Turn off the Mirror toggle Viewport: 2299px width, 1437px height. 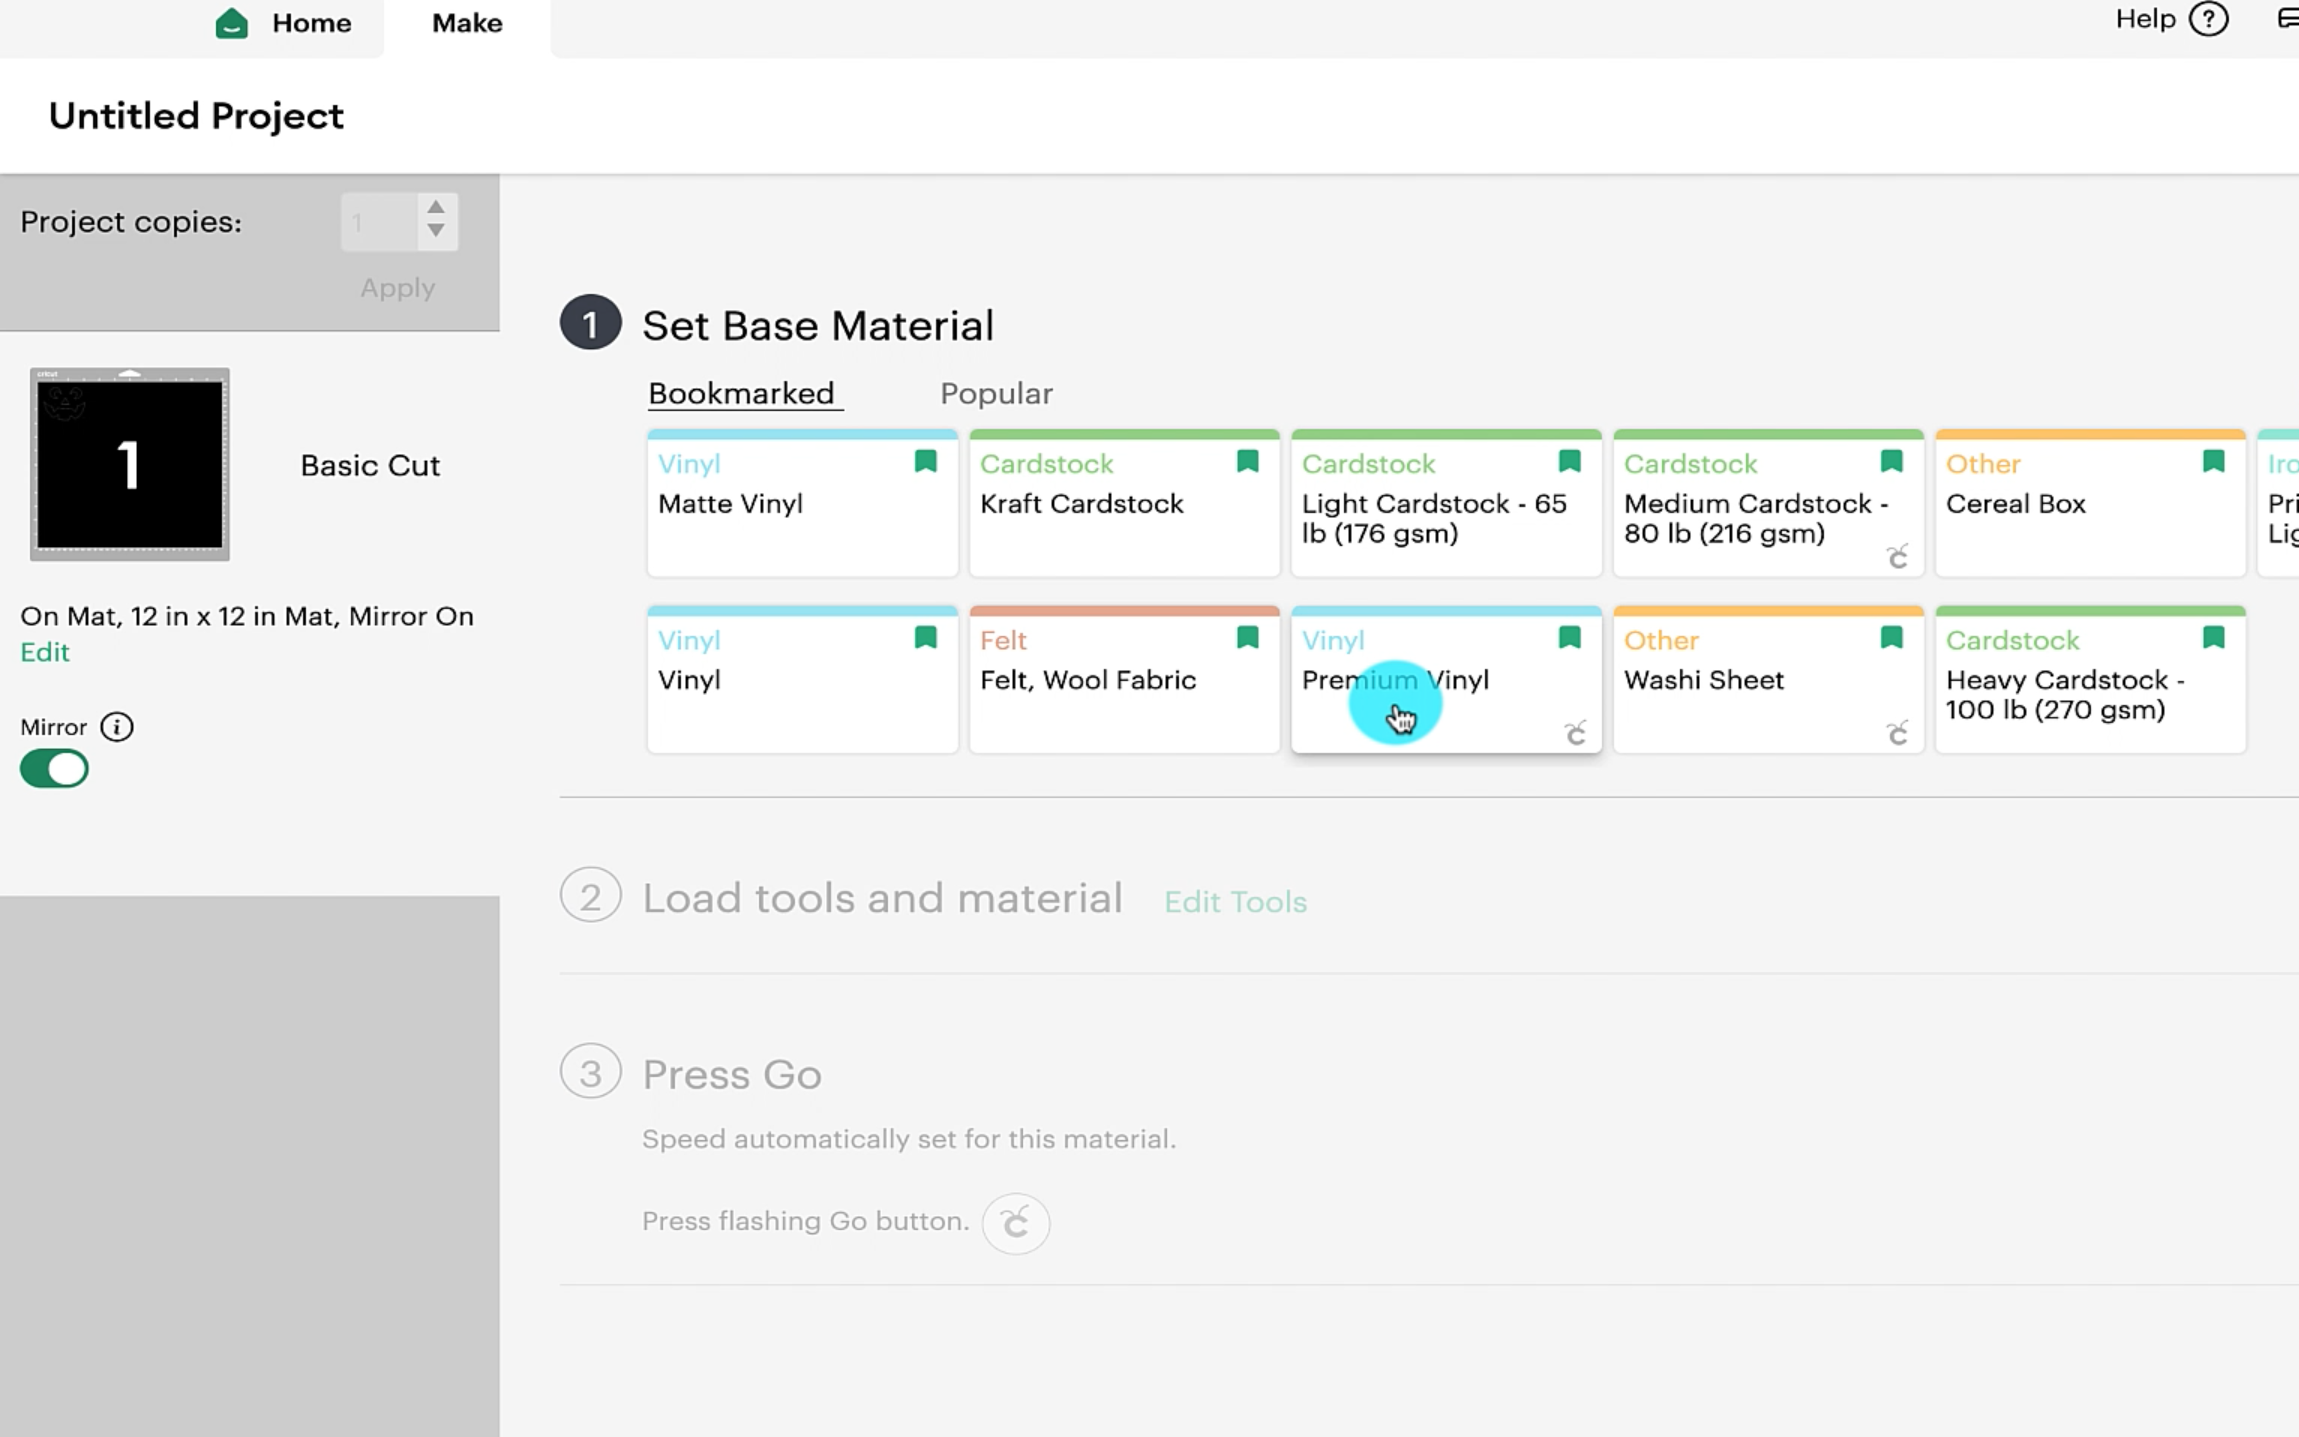(x=54, y=769)
